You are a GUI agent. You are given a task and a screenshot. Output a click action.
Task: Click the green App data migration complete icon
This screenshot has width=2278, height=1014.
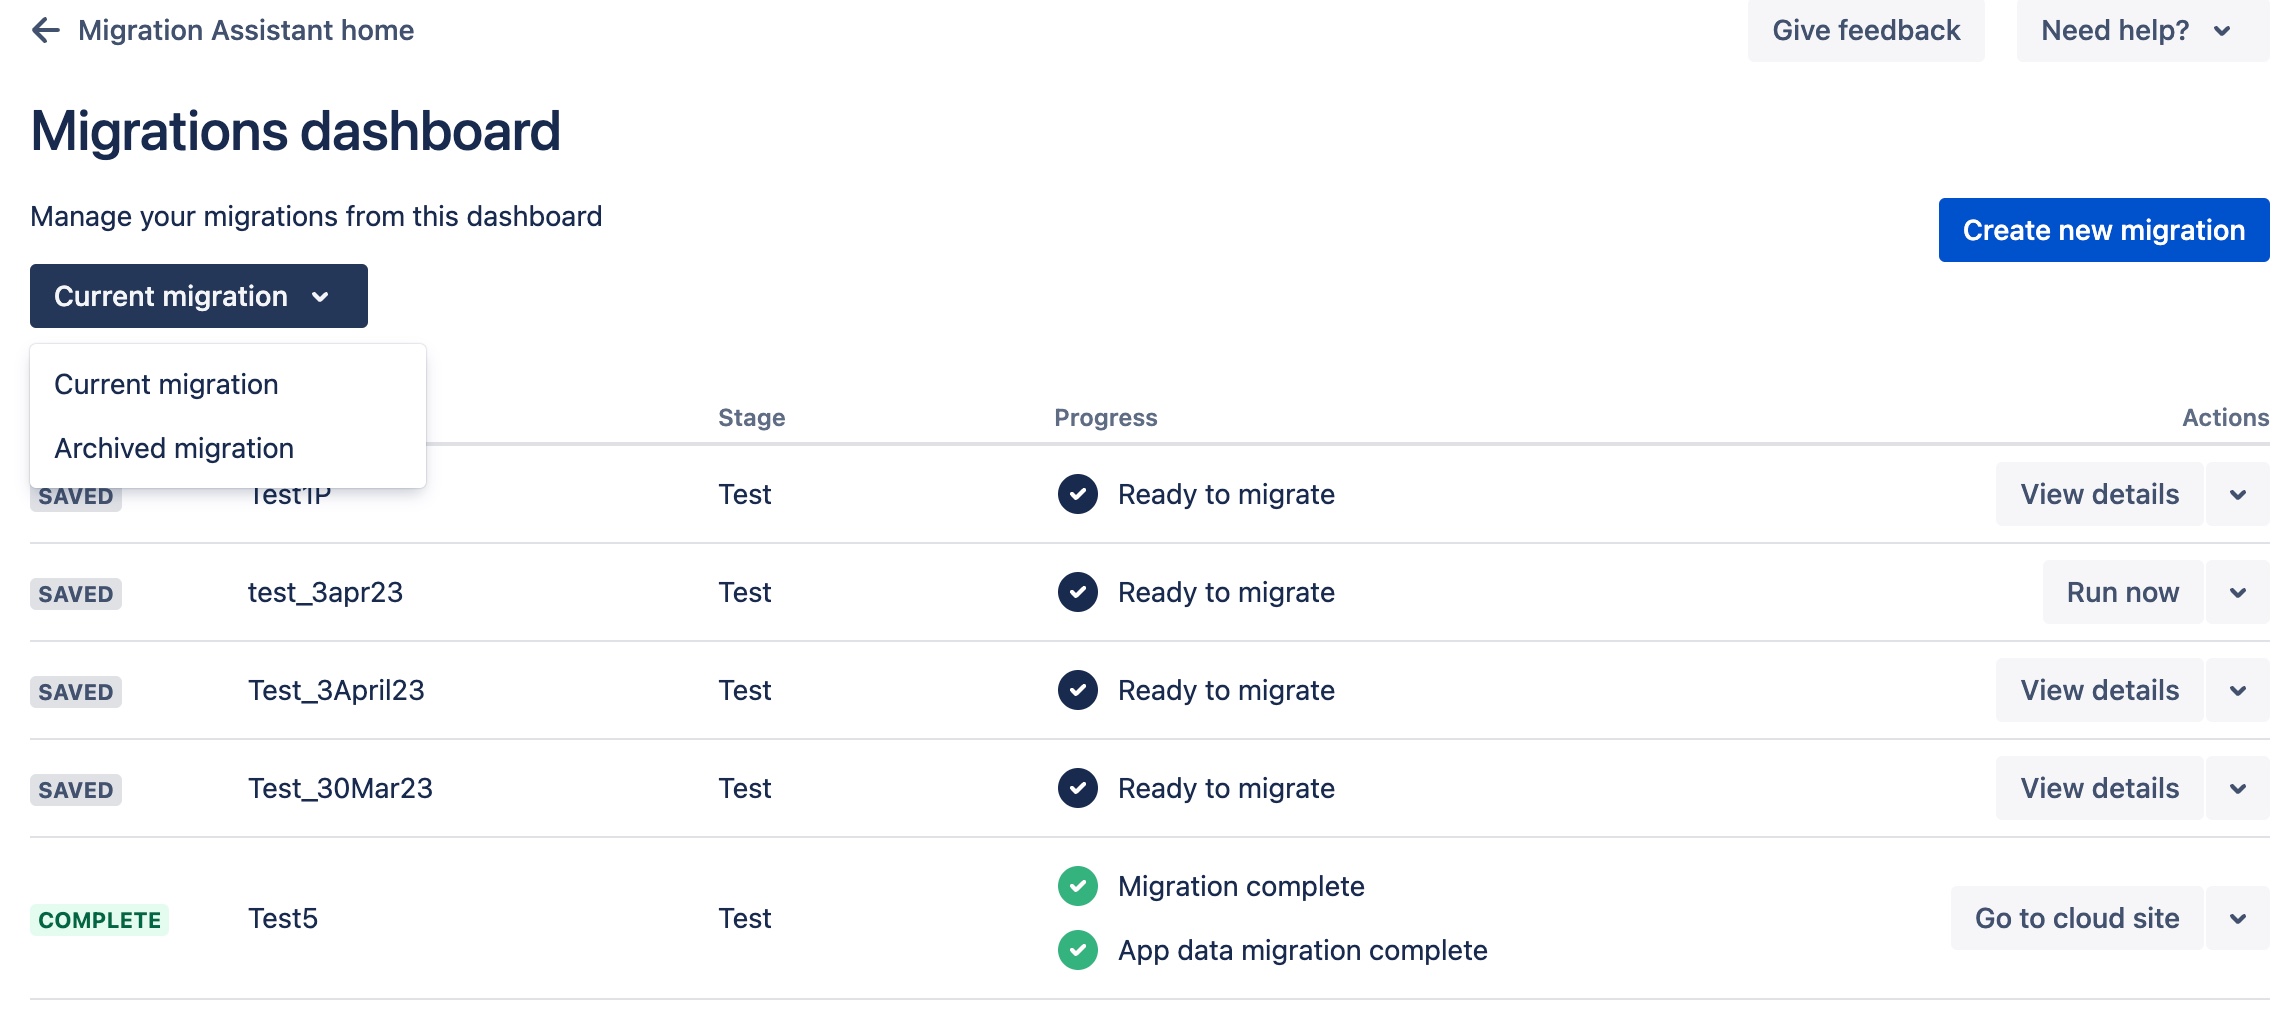1077,950
